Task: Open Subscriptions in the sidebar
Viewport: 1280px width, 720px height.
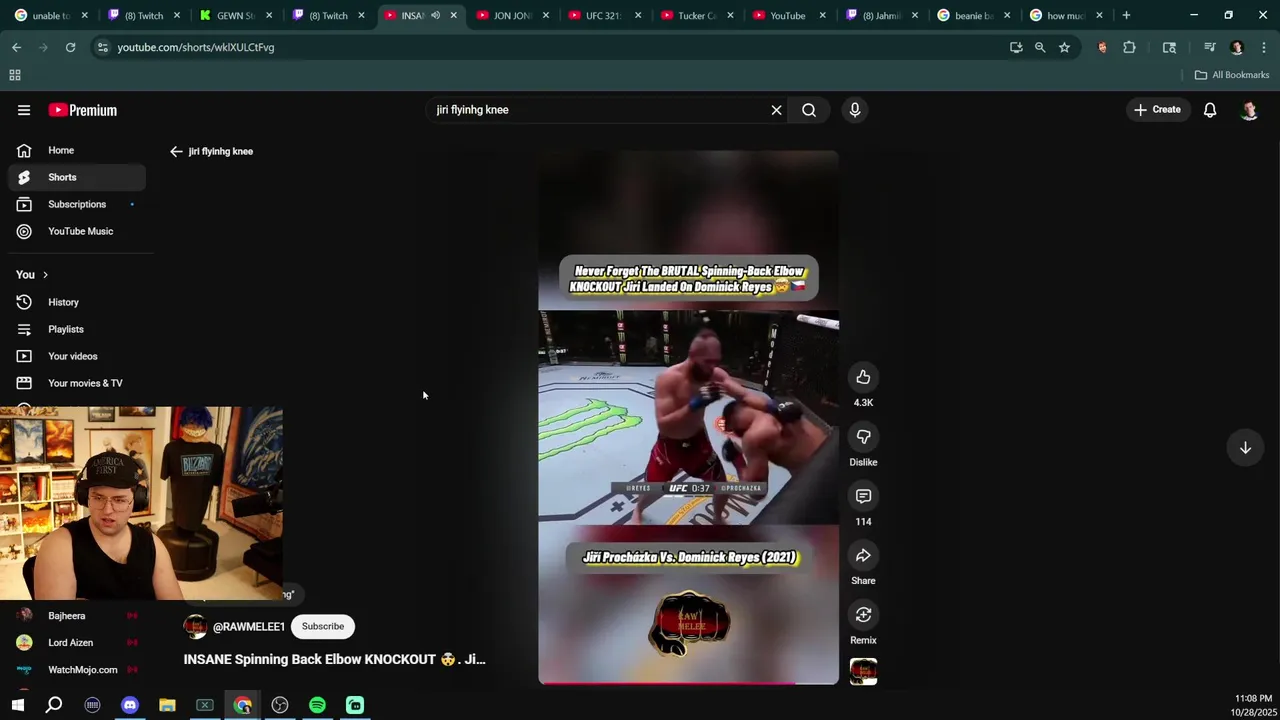Action: click(76, 204)
